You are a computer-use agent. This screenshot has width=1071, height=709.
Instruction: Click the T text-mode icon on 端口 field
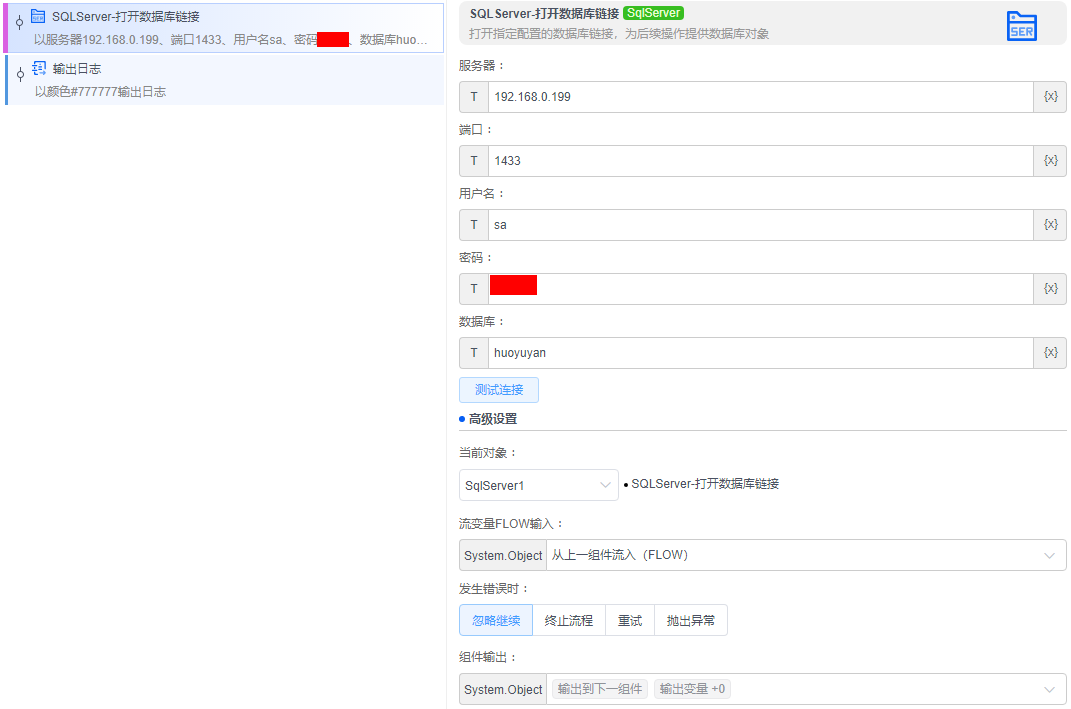point(473,160)
